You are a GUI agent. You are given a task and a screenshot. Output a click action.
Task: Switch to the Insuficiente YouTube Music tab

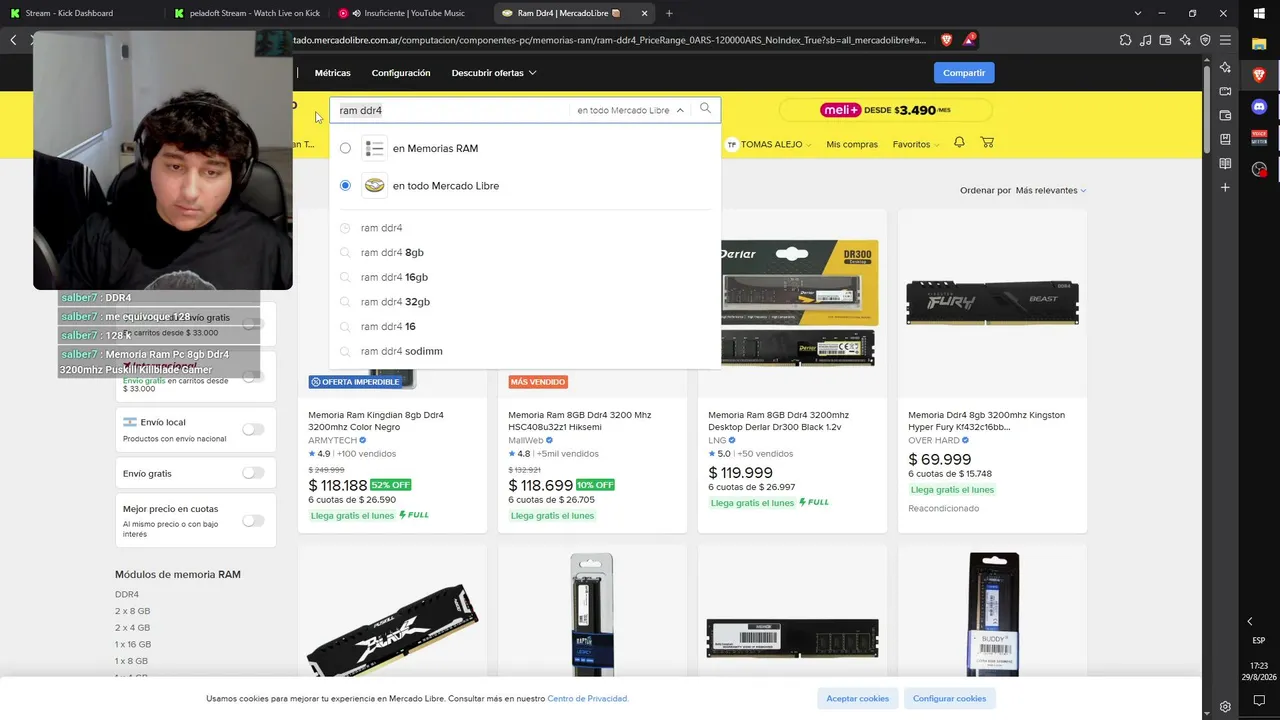[409, 13]
